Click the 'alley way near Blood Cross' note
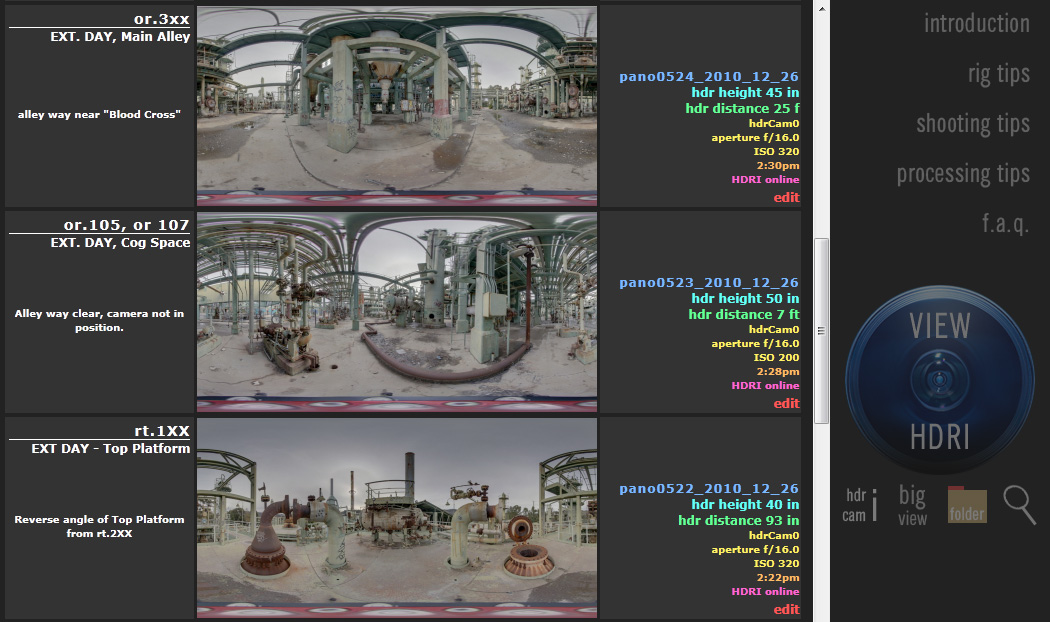Image resolution: width=1050 pixels, height=622 pixels. click(x=99, y=114)
